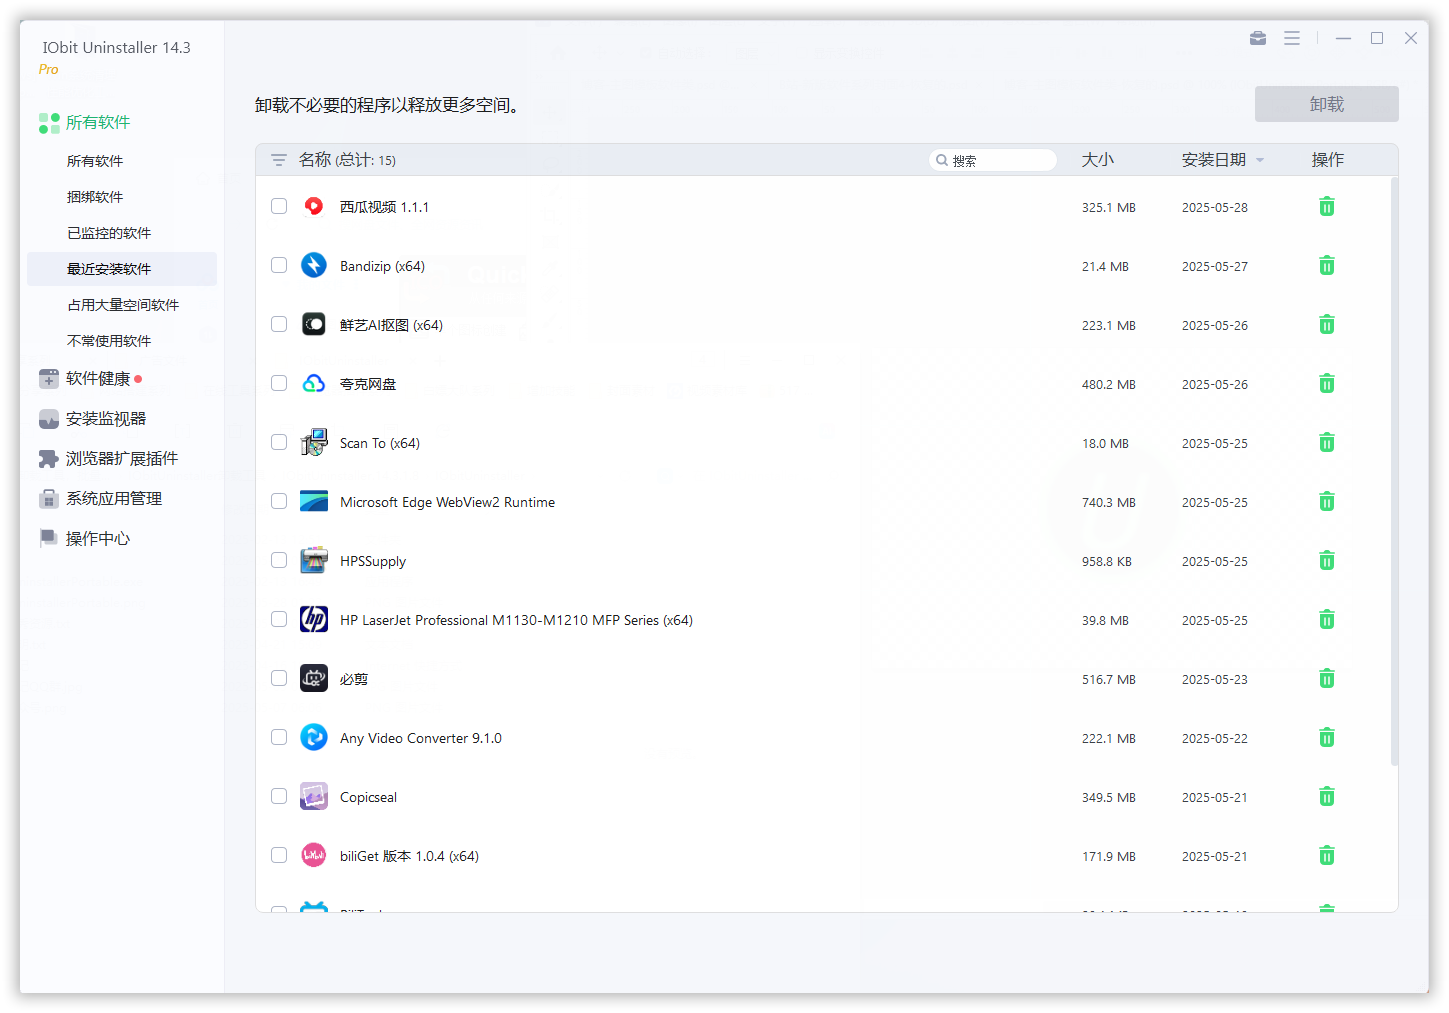Screen dimensions: 1449x1013
Task: Click trash icon for HP LaserJet Professional
Action: click(x=1327, y=620)
